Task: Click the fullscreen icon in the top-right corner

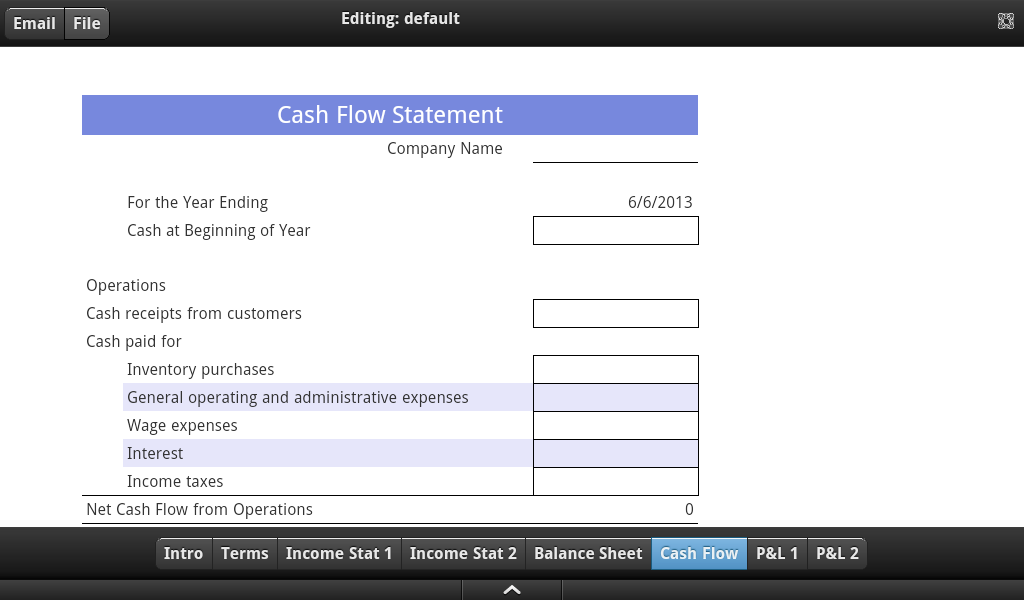Action: (x=1005, y=19)
